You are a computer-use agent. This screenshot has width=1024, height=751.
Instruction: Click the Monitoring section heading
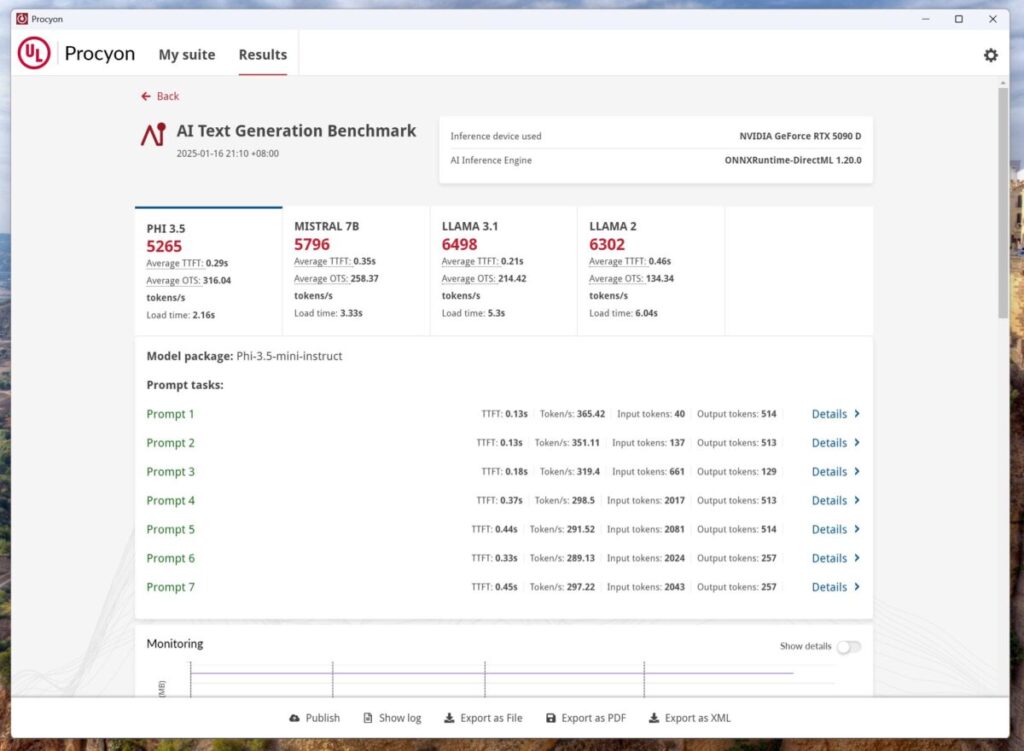[x=174, y=643]
